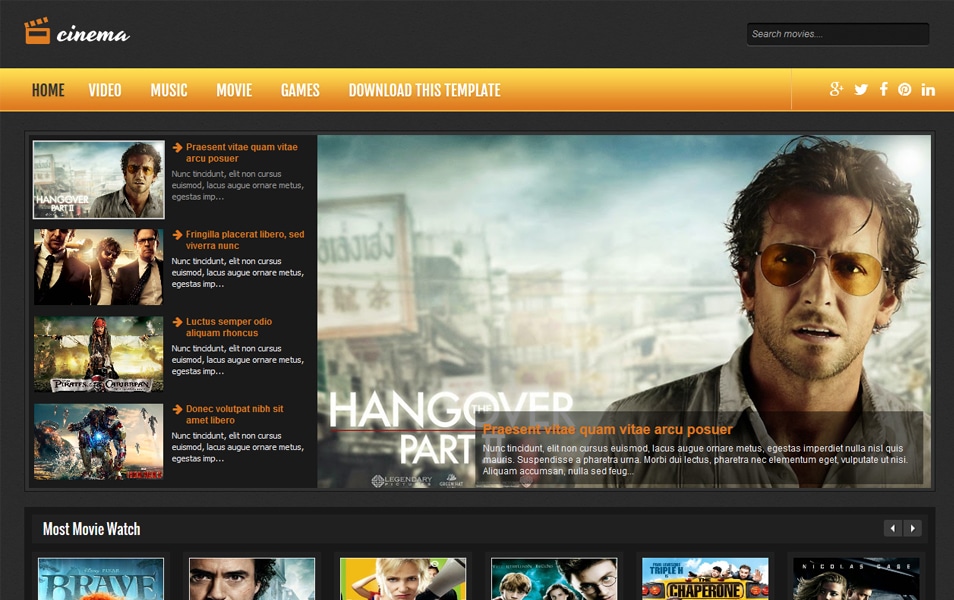The height and width of the screenshot is (600, 954).
Task: Open Praesent vitae quam vitae arcu posuer link in list
Action: click(x=242, y=153)
